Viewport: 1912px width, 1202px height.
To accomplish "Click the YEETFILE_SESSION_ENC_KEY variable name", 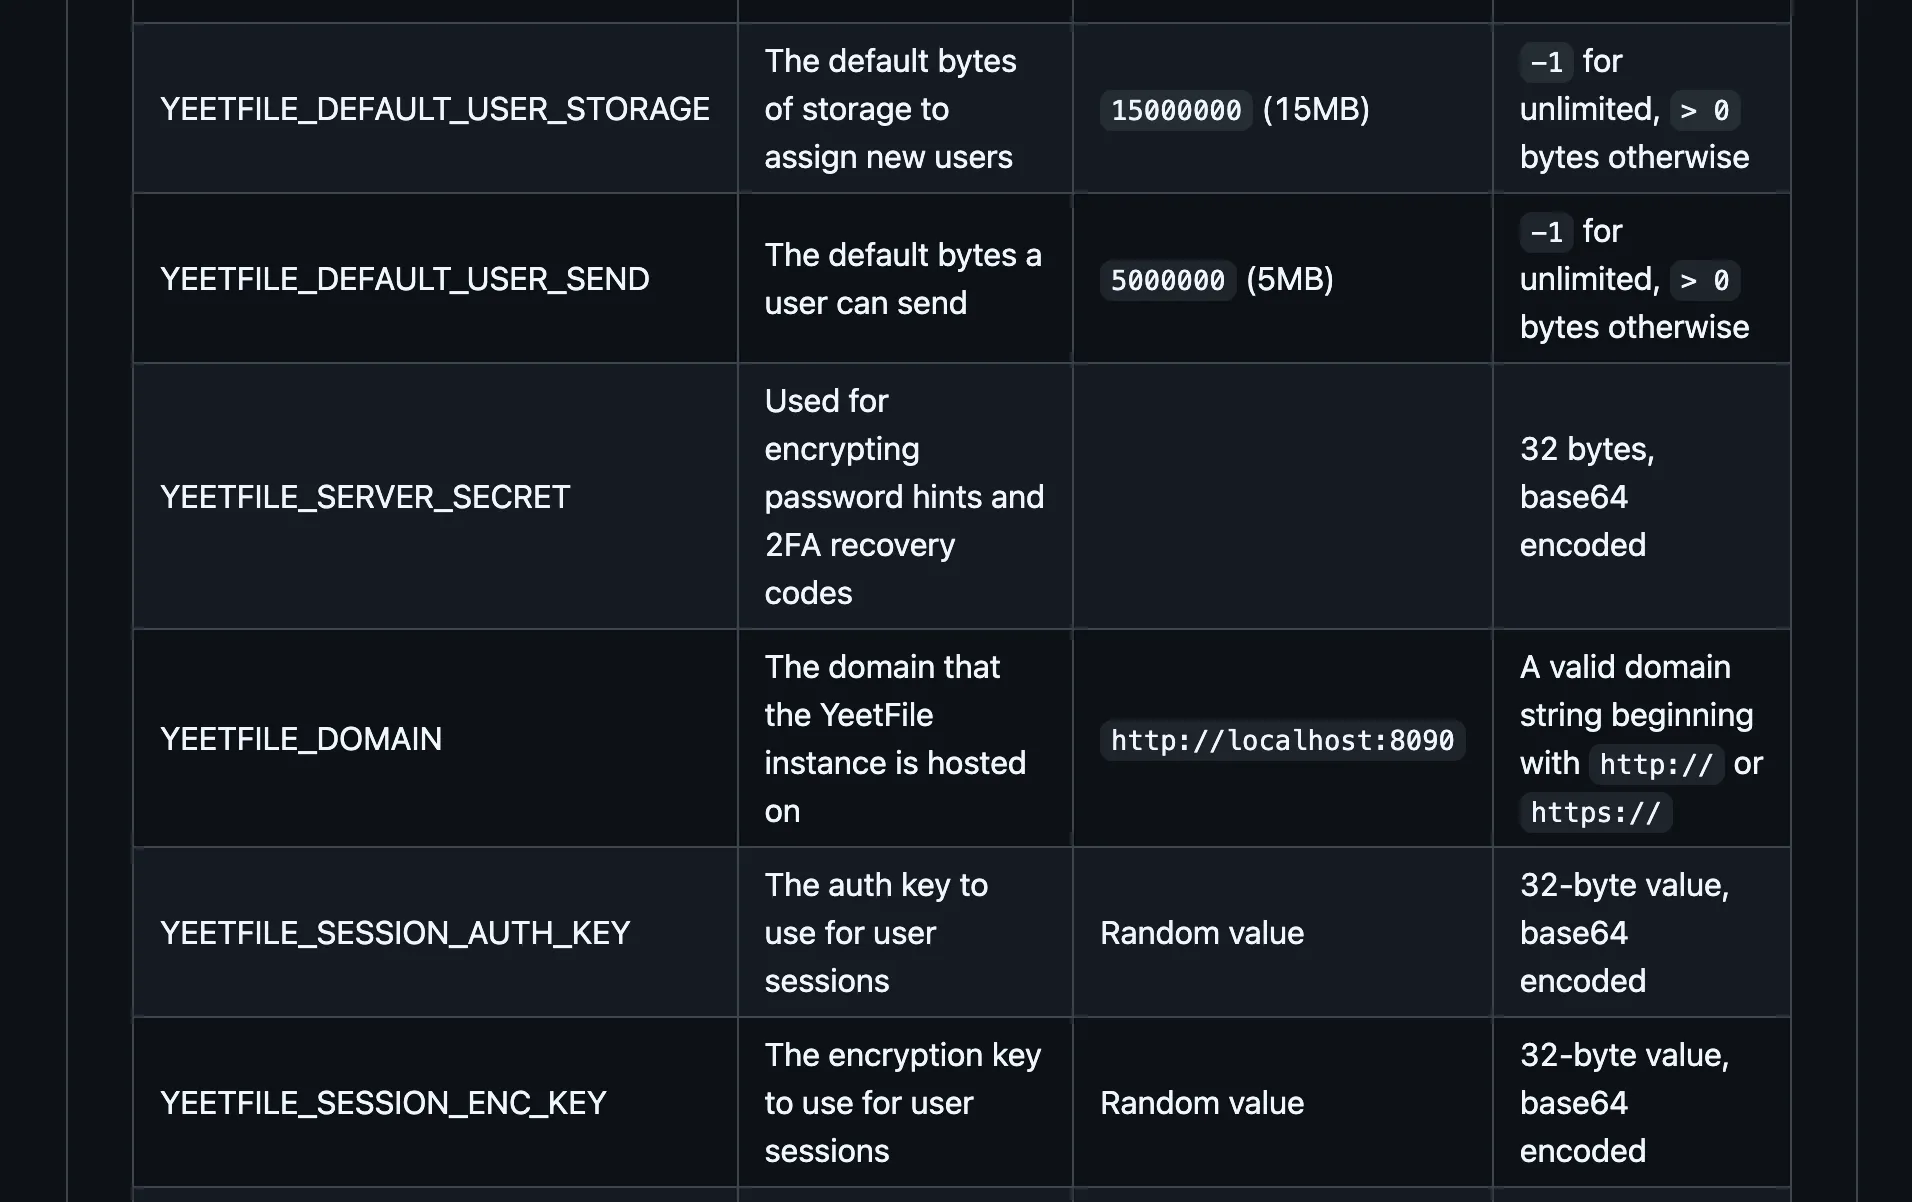I will [x=382, y=1103].
